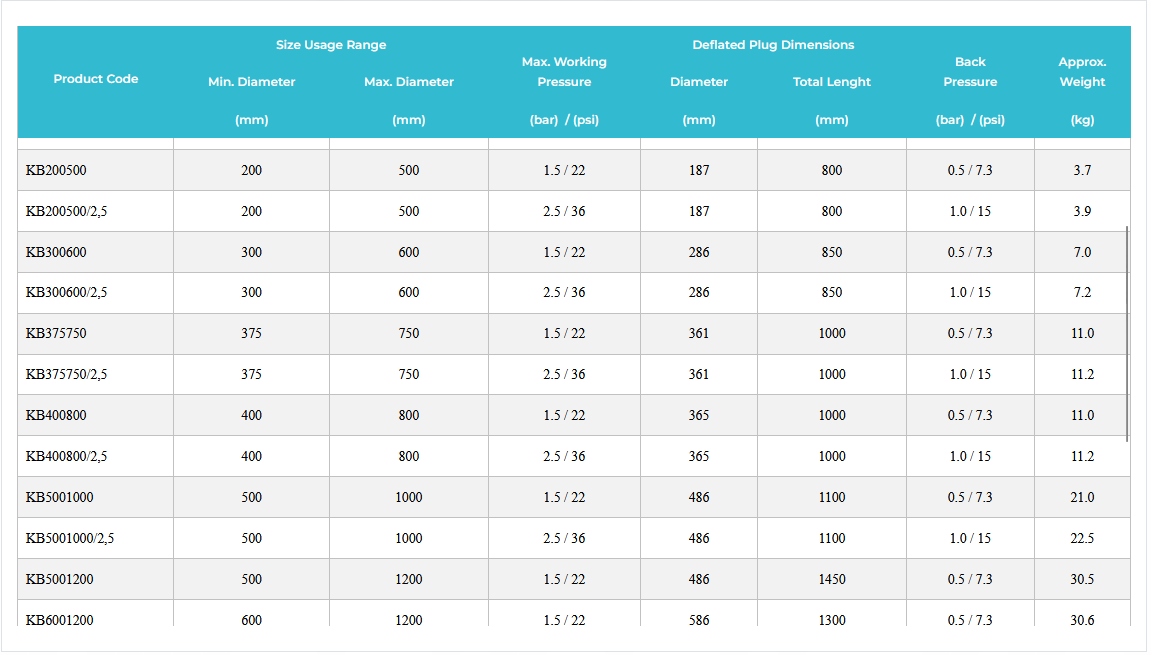Screen dimensions: 1152x655
Task: Click the Max. Working Pressure header
Action: pos(564,72)
